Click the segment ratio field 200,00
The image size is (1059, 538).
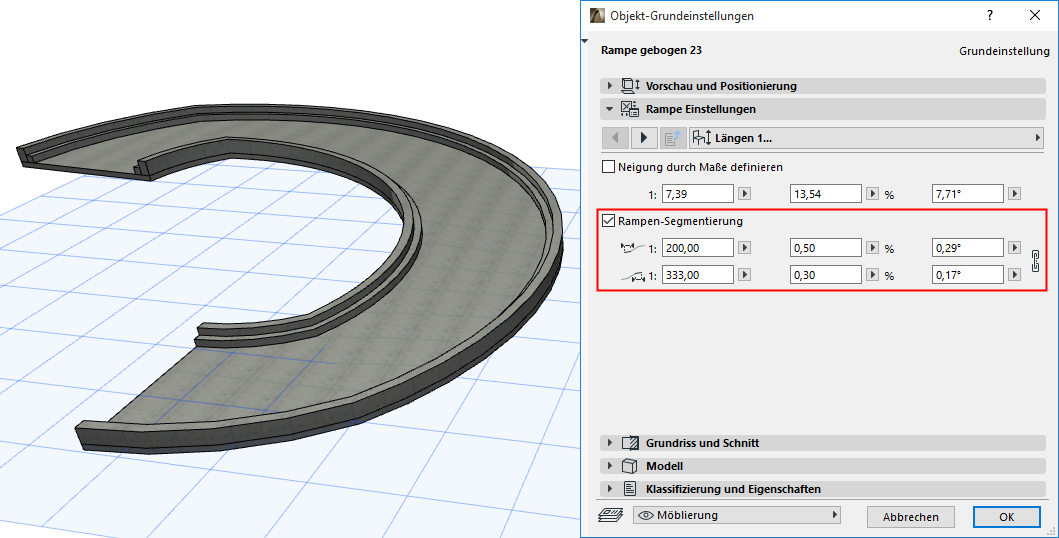tap(698, 248)
